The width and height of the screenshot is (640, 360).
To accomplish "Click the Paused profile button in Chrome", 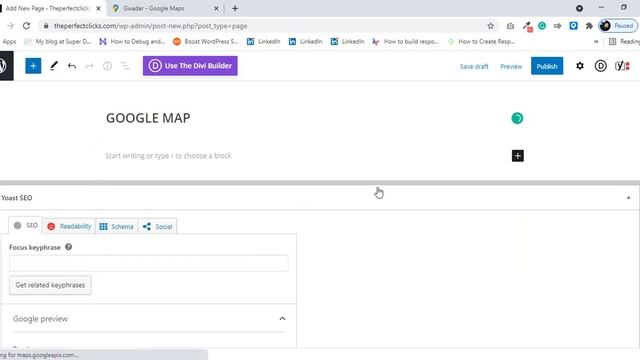I will [x=618, y=26].
